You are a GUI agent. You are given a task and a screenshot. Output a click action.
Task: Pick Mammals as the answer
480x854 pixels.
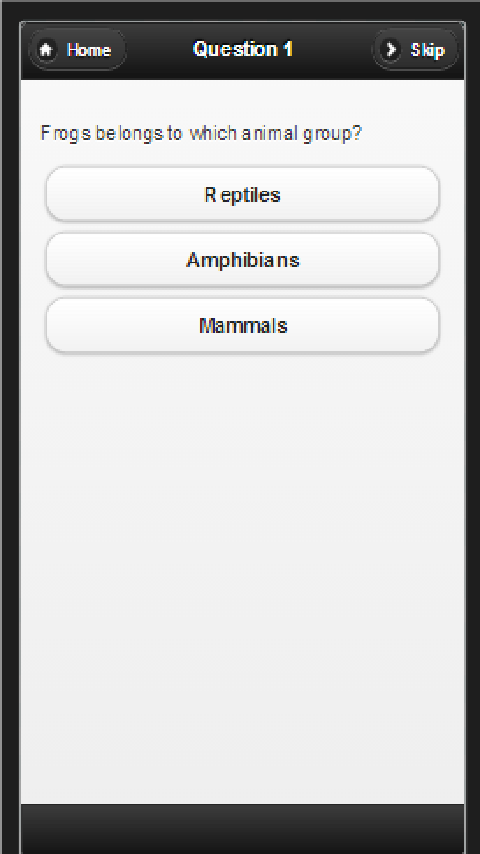tap(242, 325)
